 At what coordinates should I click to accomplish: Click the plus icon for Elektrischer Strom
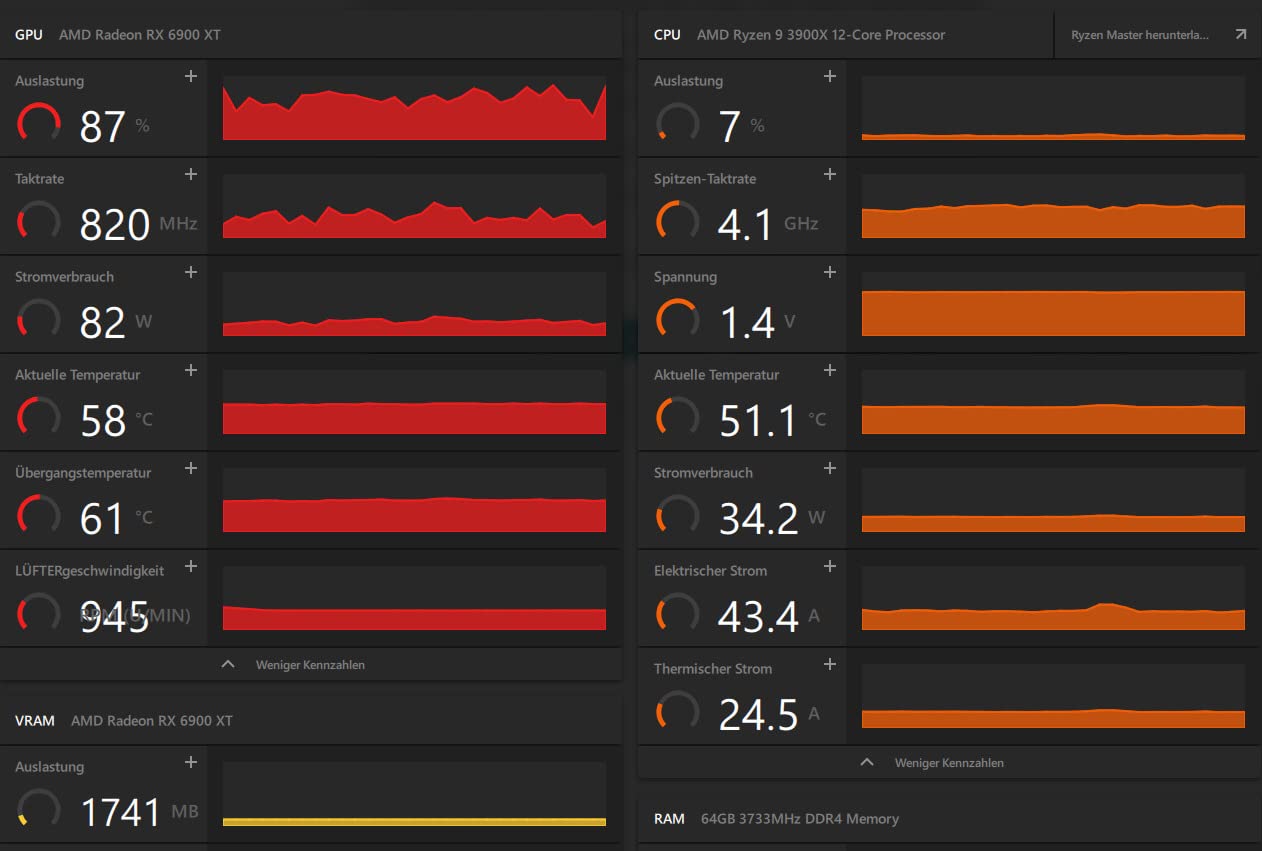tap(829, 567)
